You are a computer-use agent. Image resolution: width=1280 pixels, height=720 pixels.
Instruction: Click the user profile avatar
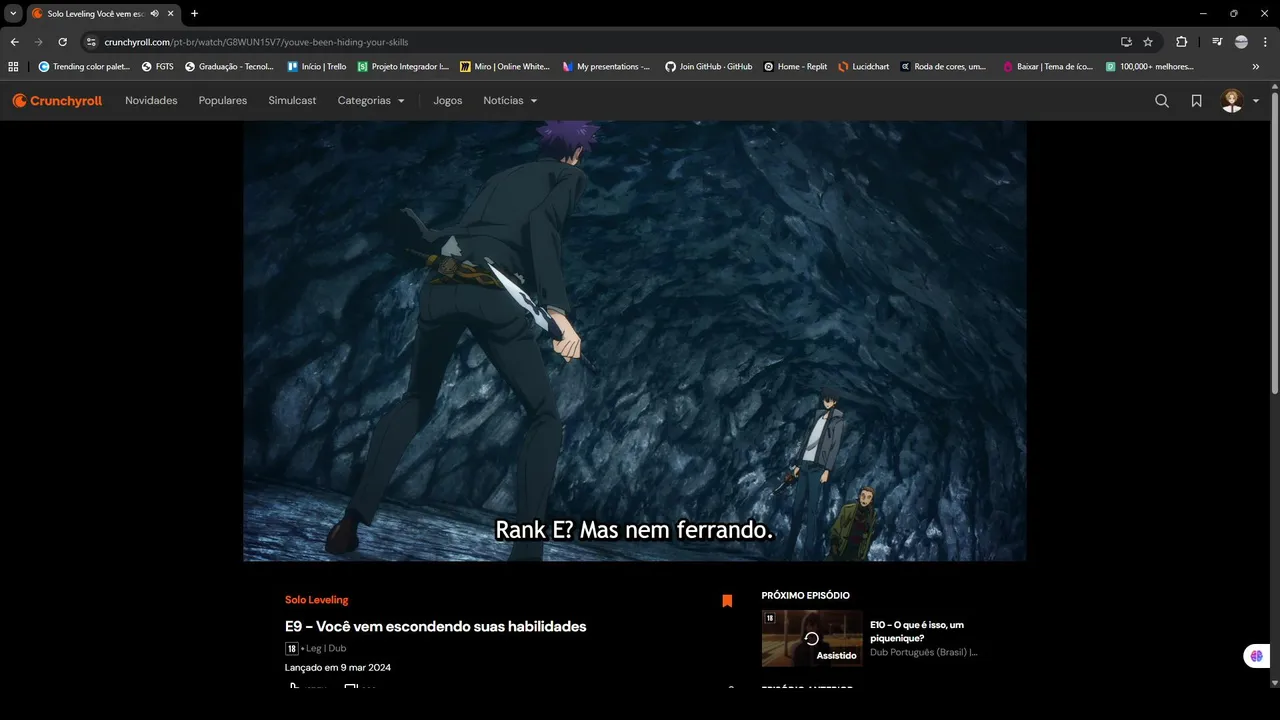[x=1232, y=101]
